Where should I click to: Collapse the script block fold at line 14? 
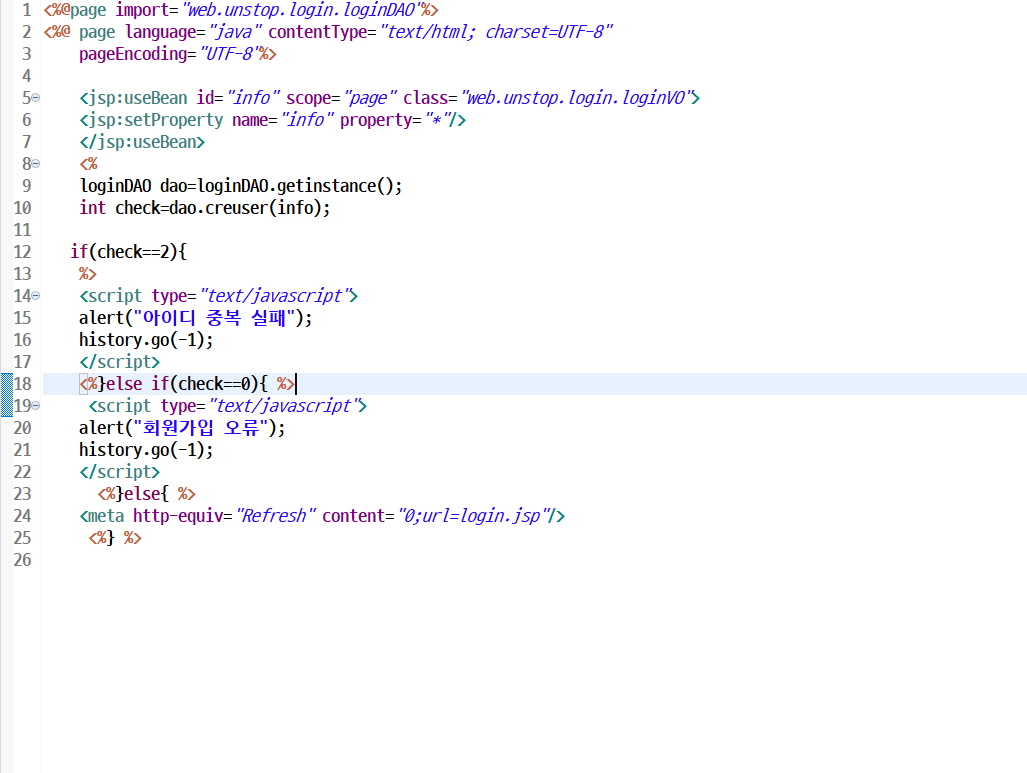[x=36, y=296]
